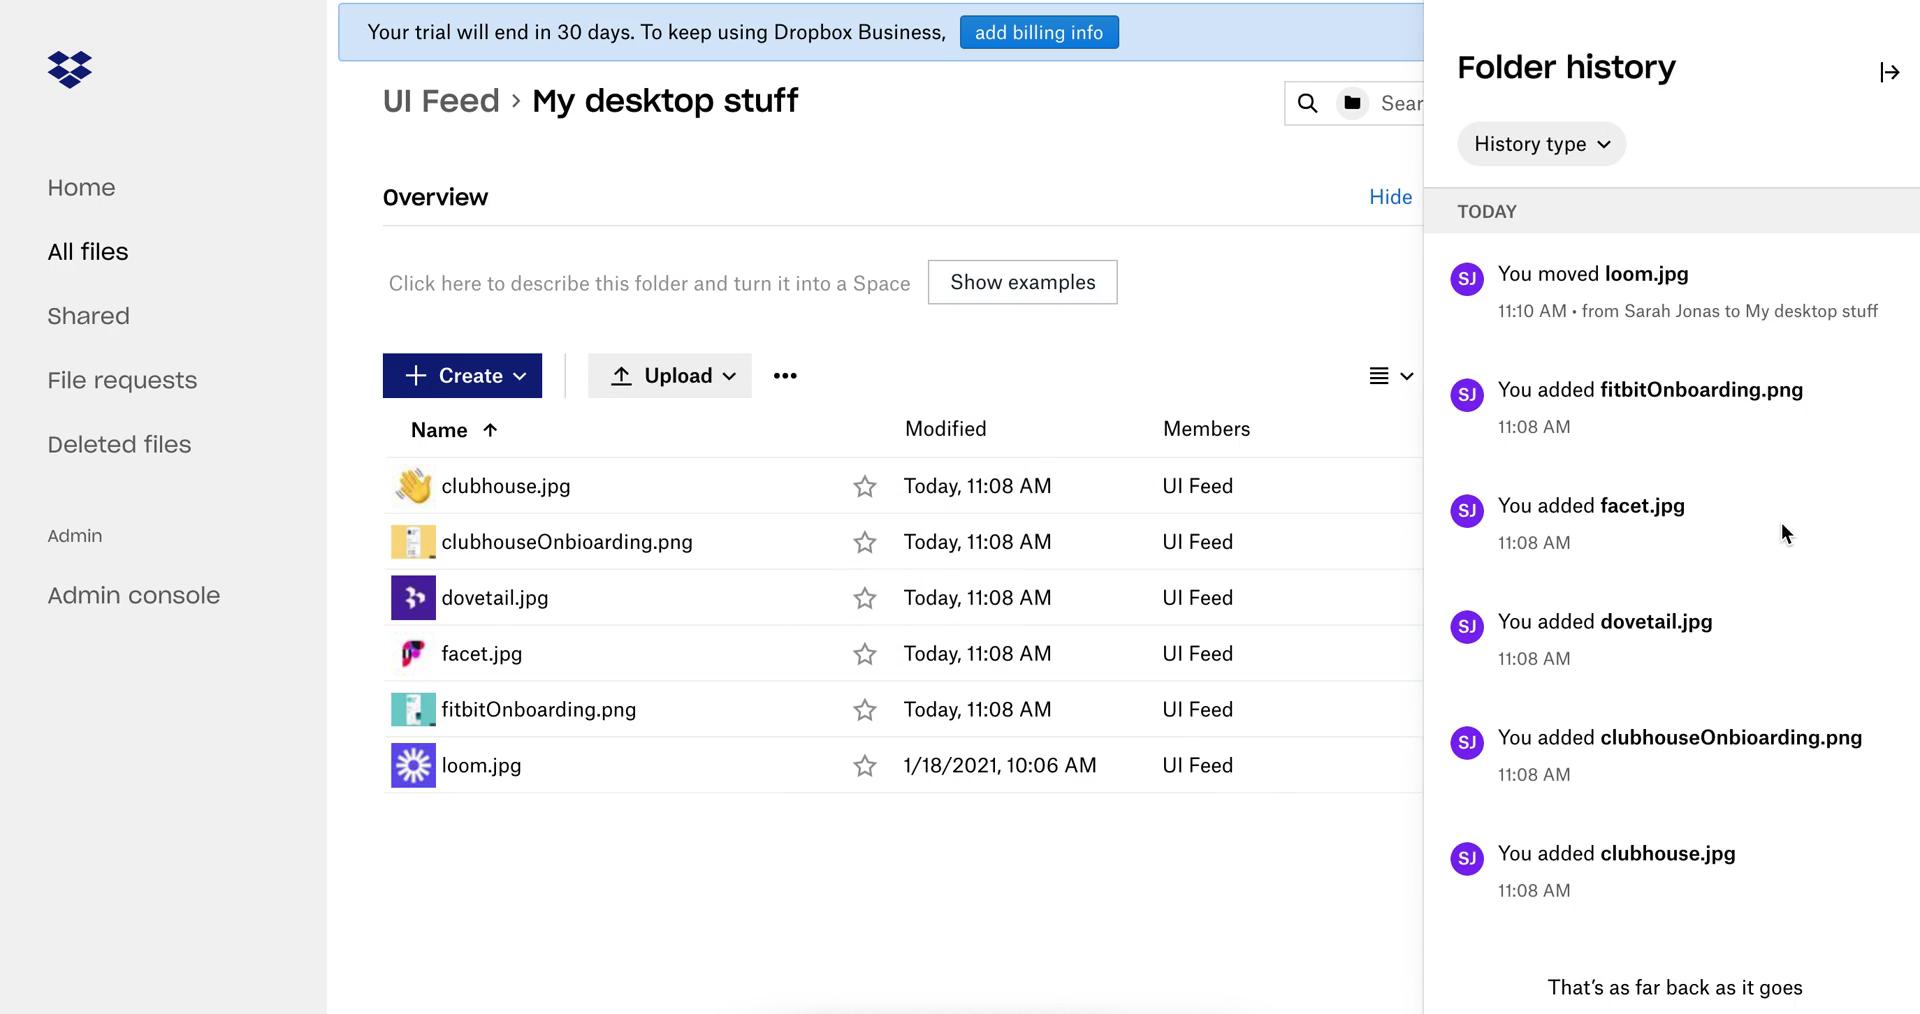Open File requests in sidebar
The width and height of the screenshot is (1920, 1014).
[122, 381]
